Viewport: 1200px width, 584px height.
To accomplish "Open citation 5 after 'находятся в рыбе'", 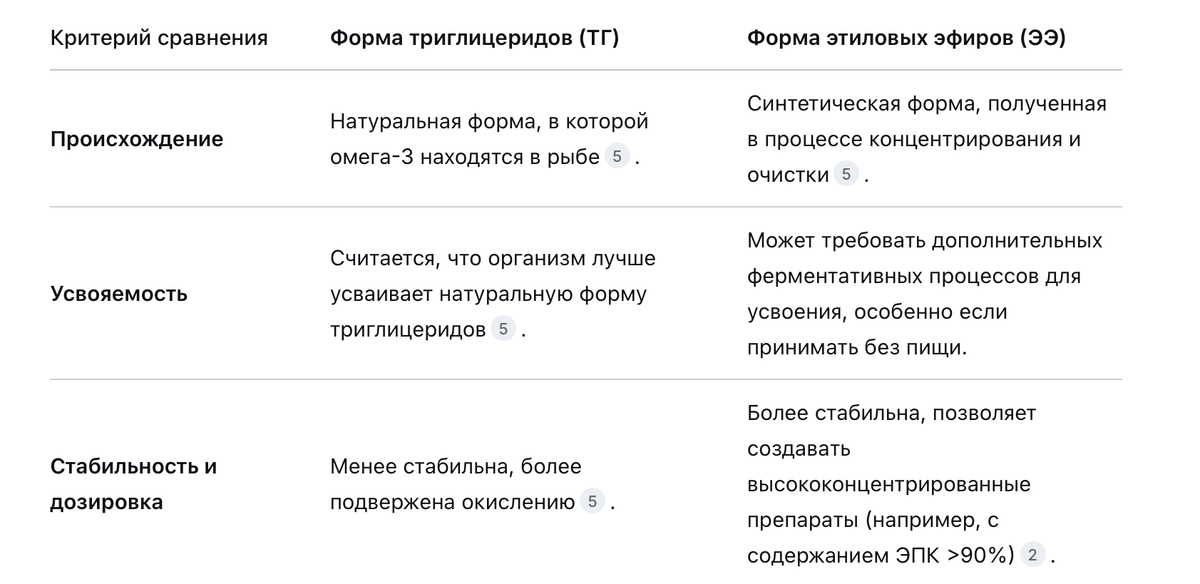I will point(617,157).
